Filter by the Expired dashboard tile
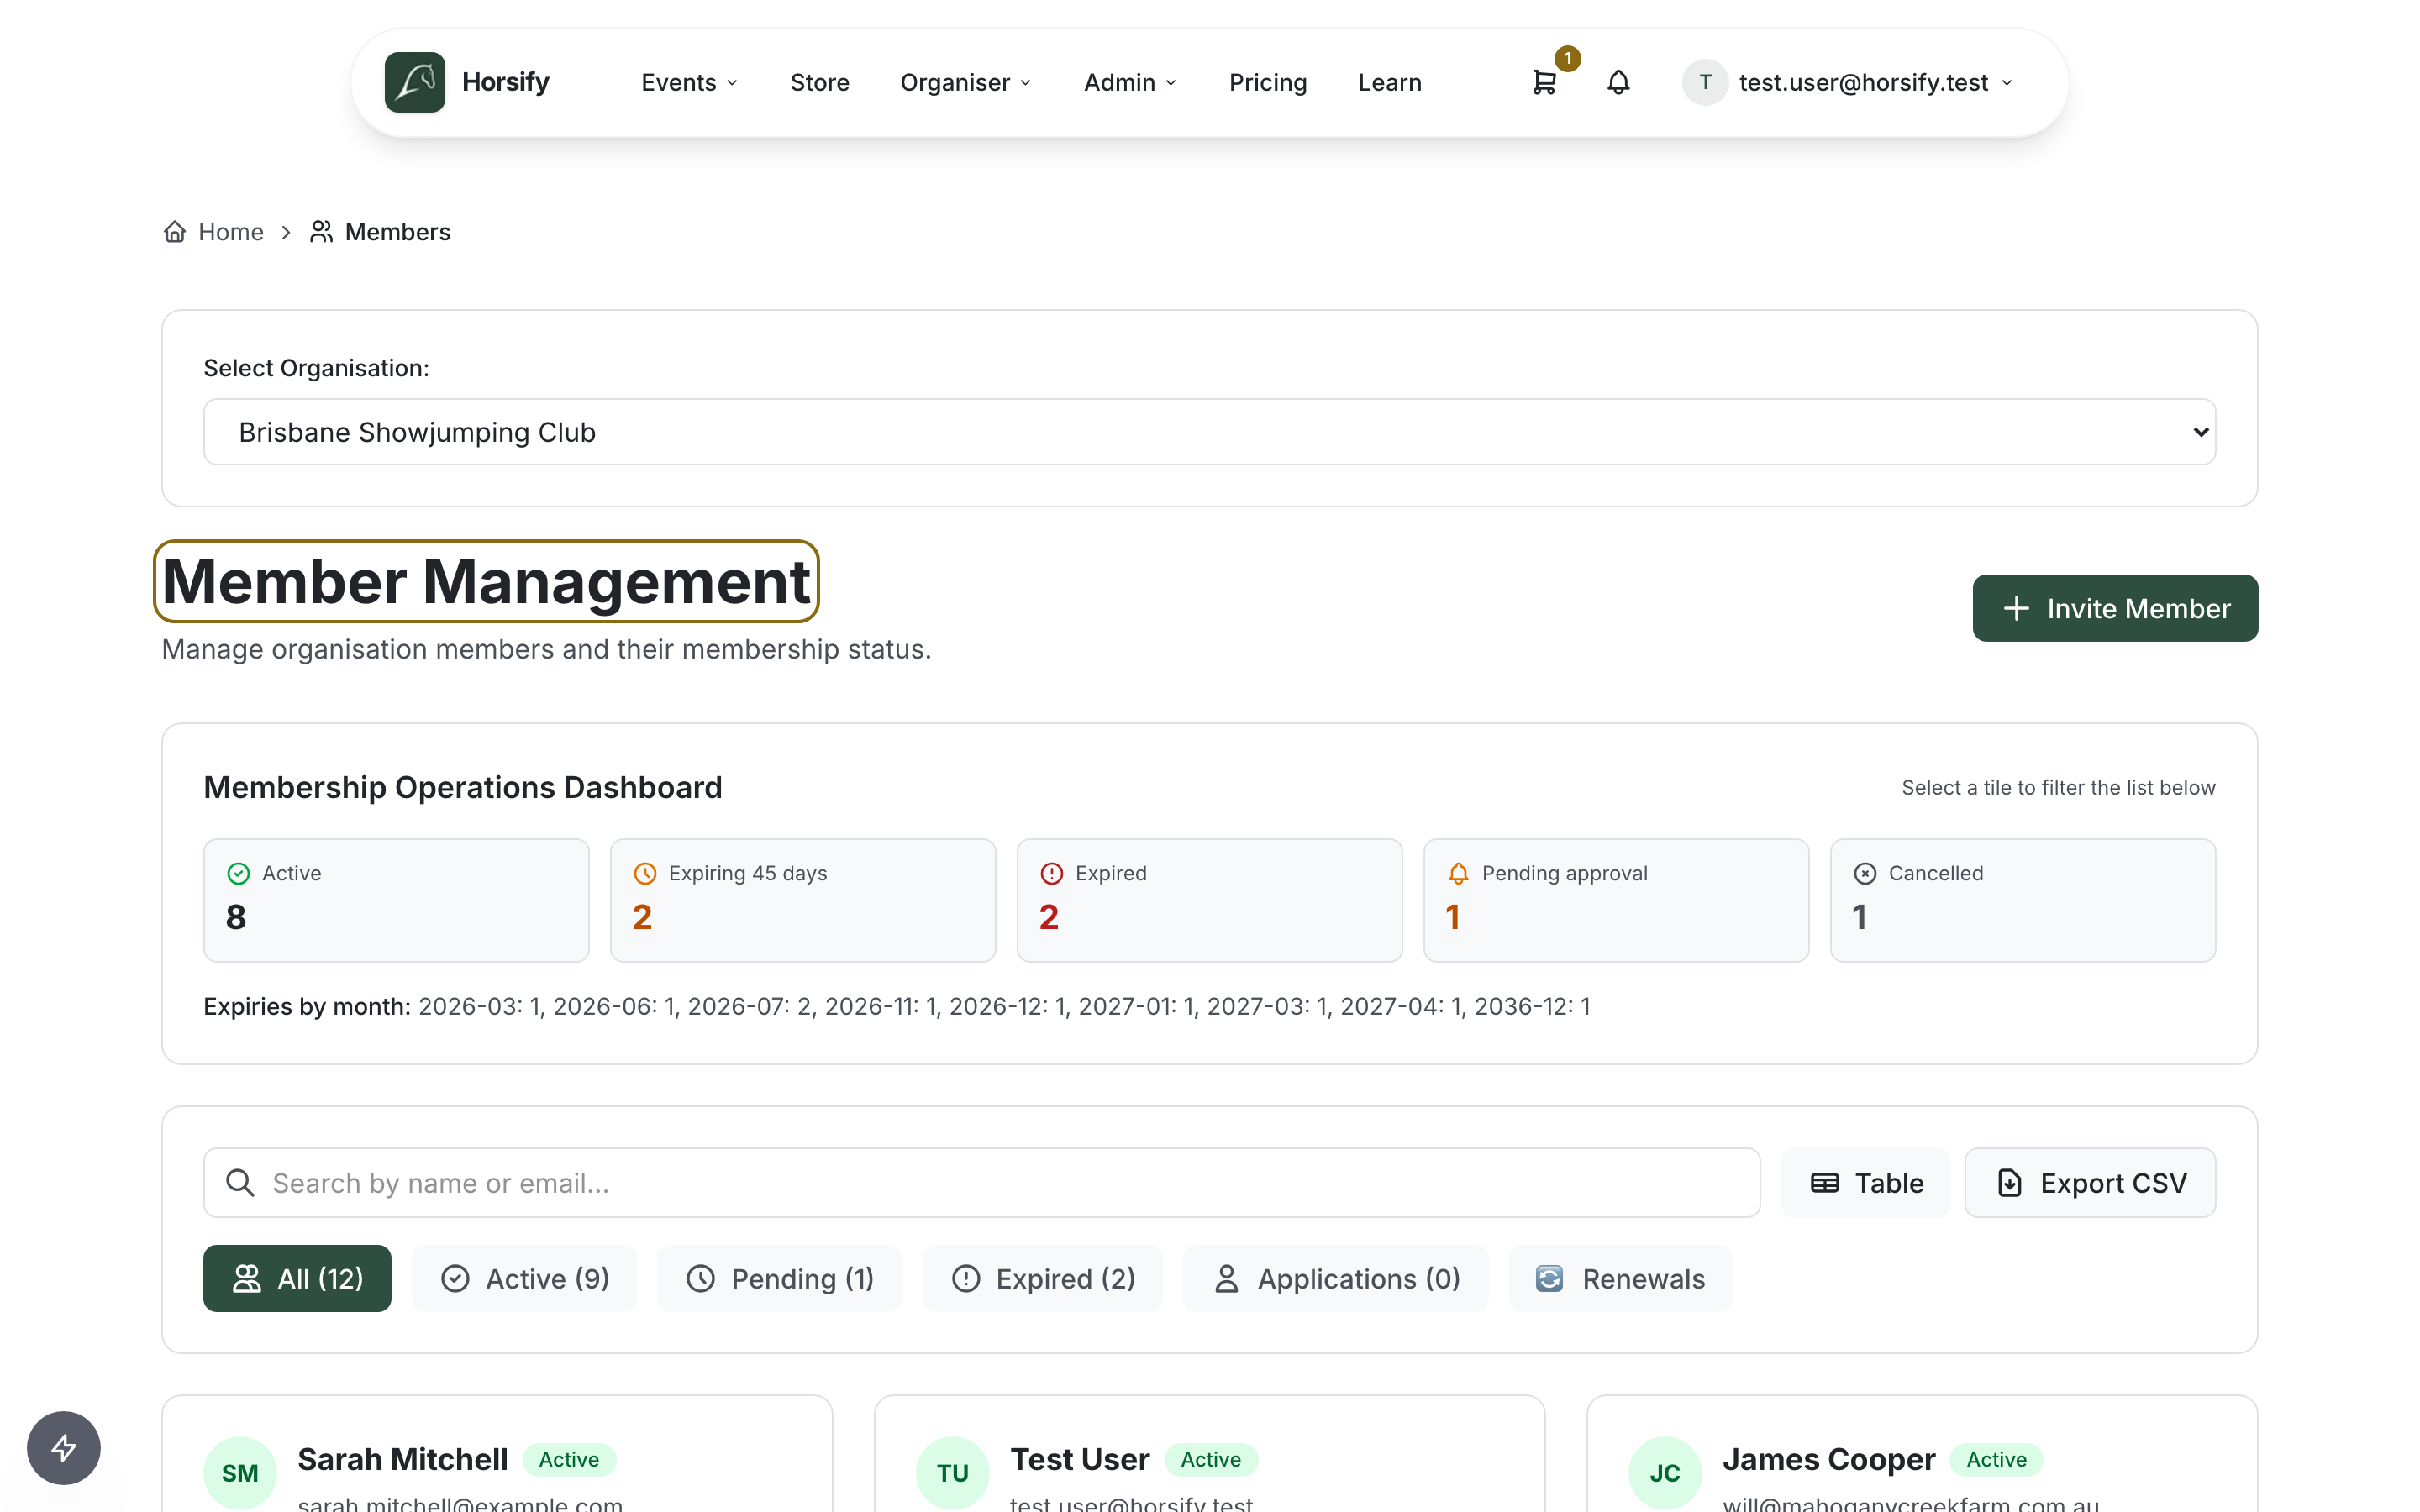Viewport: 2420px width, 1512px height. (x=1209, y=900)
